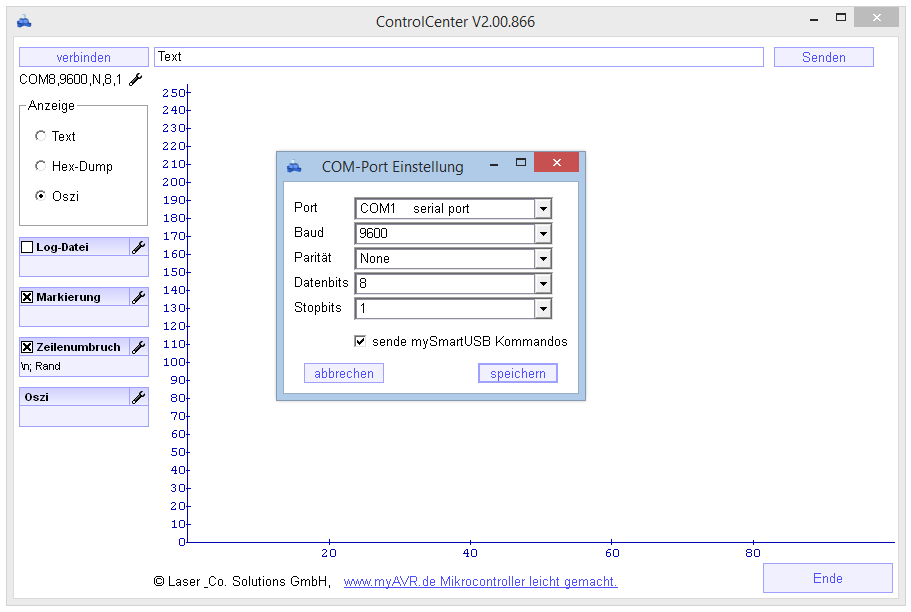Toggle sende mySmartUSB Kommandos checkbox
Viewport: 911px width, 612px height.
tap(360, 341)
